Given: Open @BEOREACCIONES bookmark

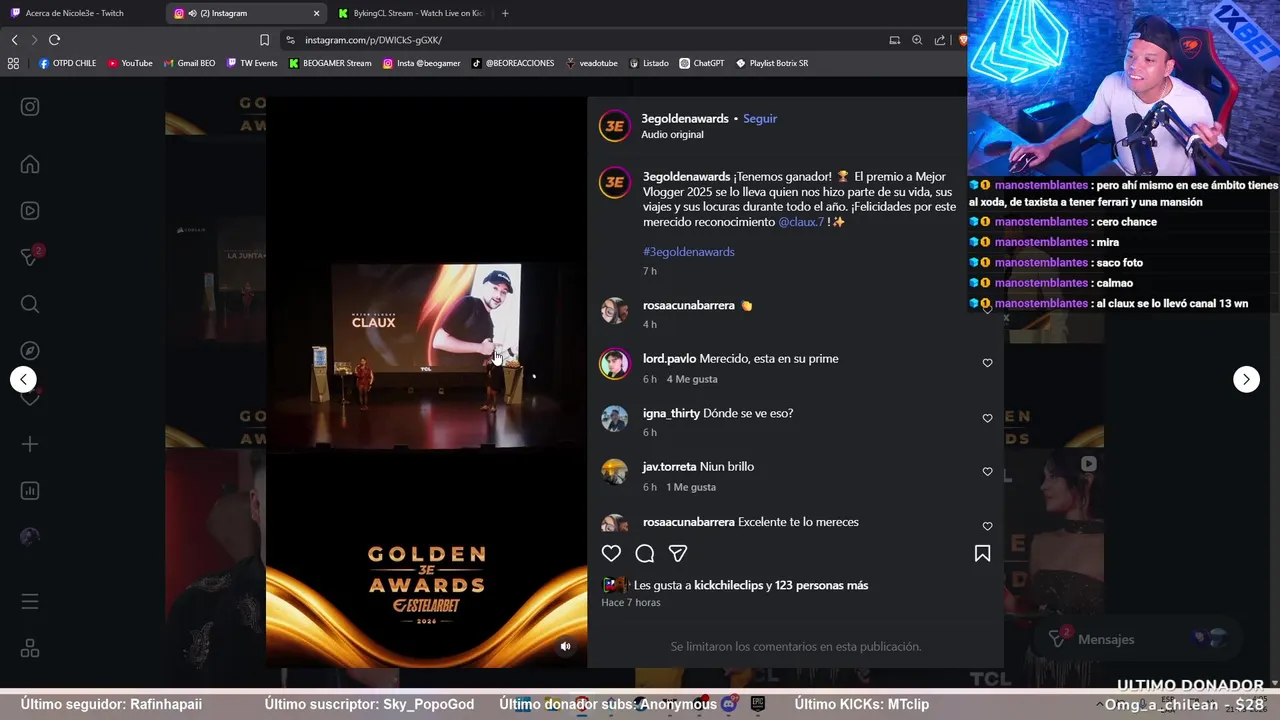Looking at the screenshot, I should point(513,63).
